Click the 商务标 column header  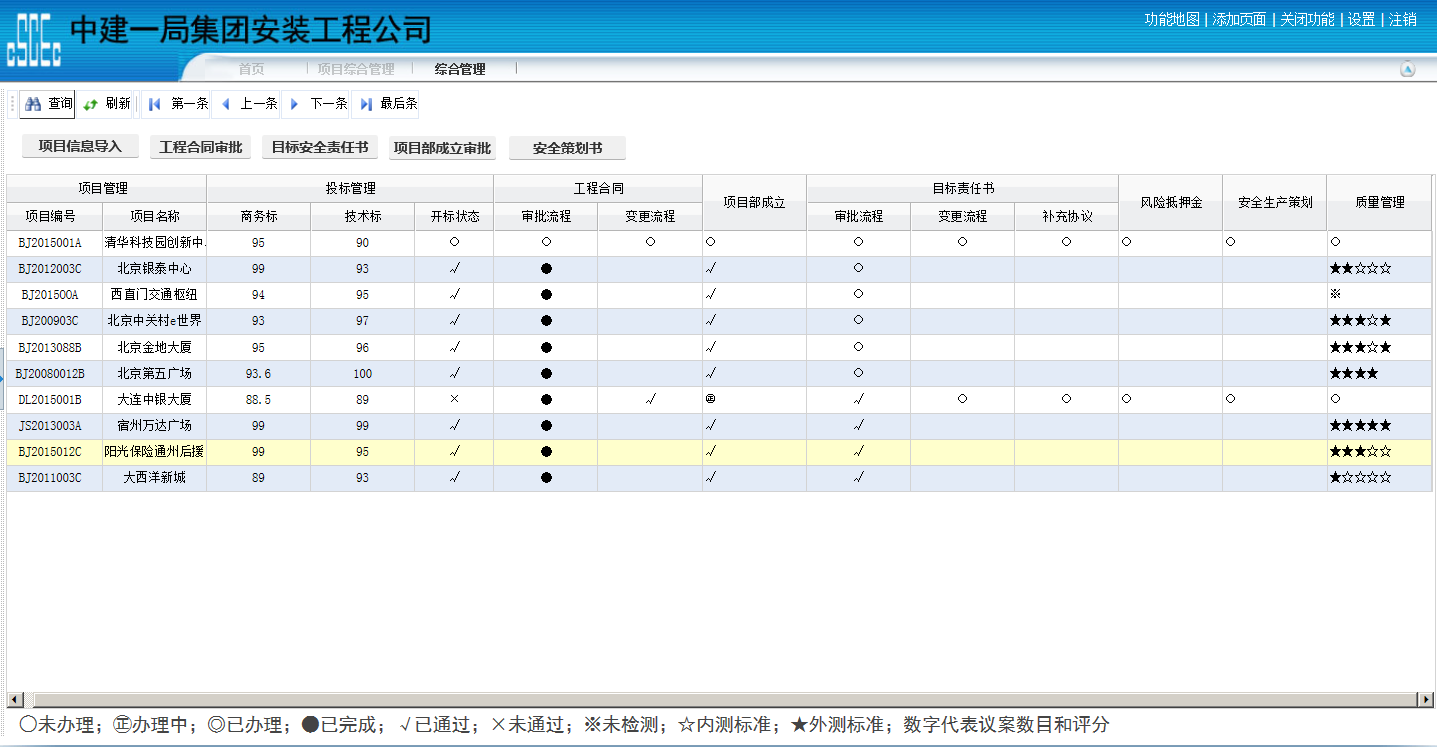click(x=259, y=216)
